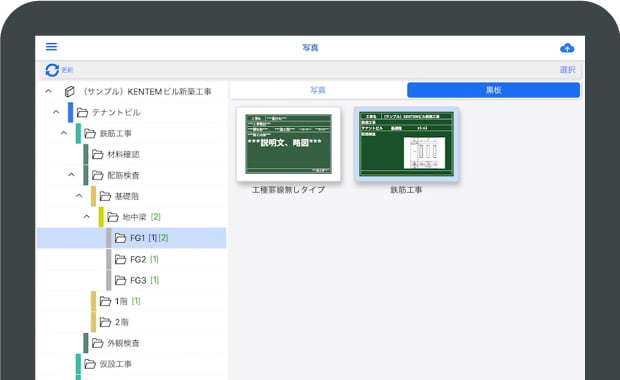Select the 外観検査 tree label

point(123,343)
